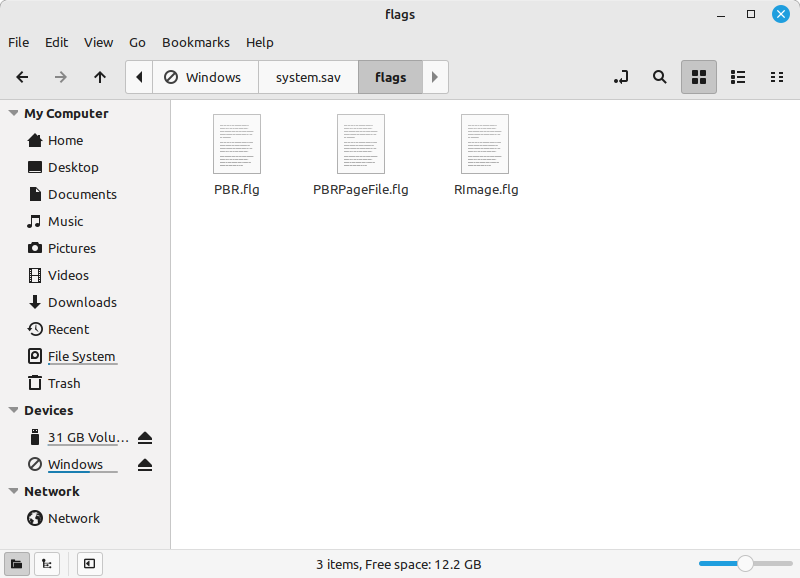Eject the 31 GB Volume device

pos(145,438)
